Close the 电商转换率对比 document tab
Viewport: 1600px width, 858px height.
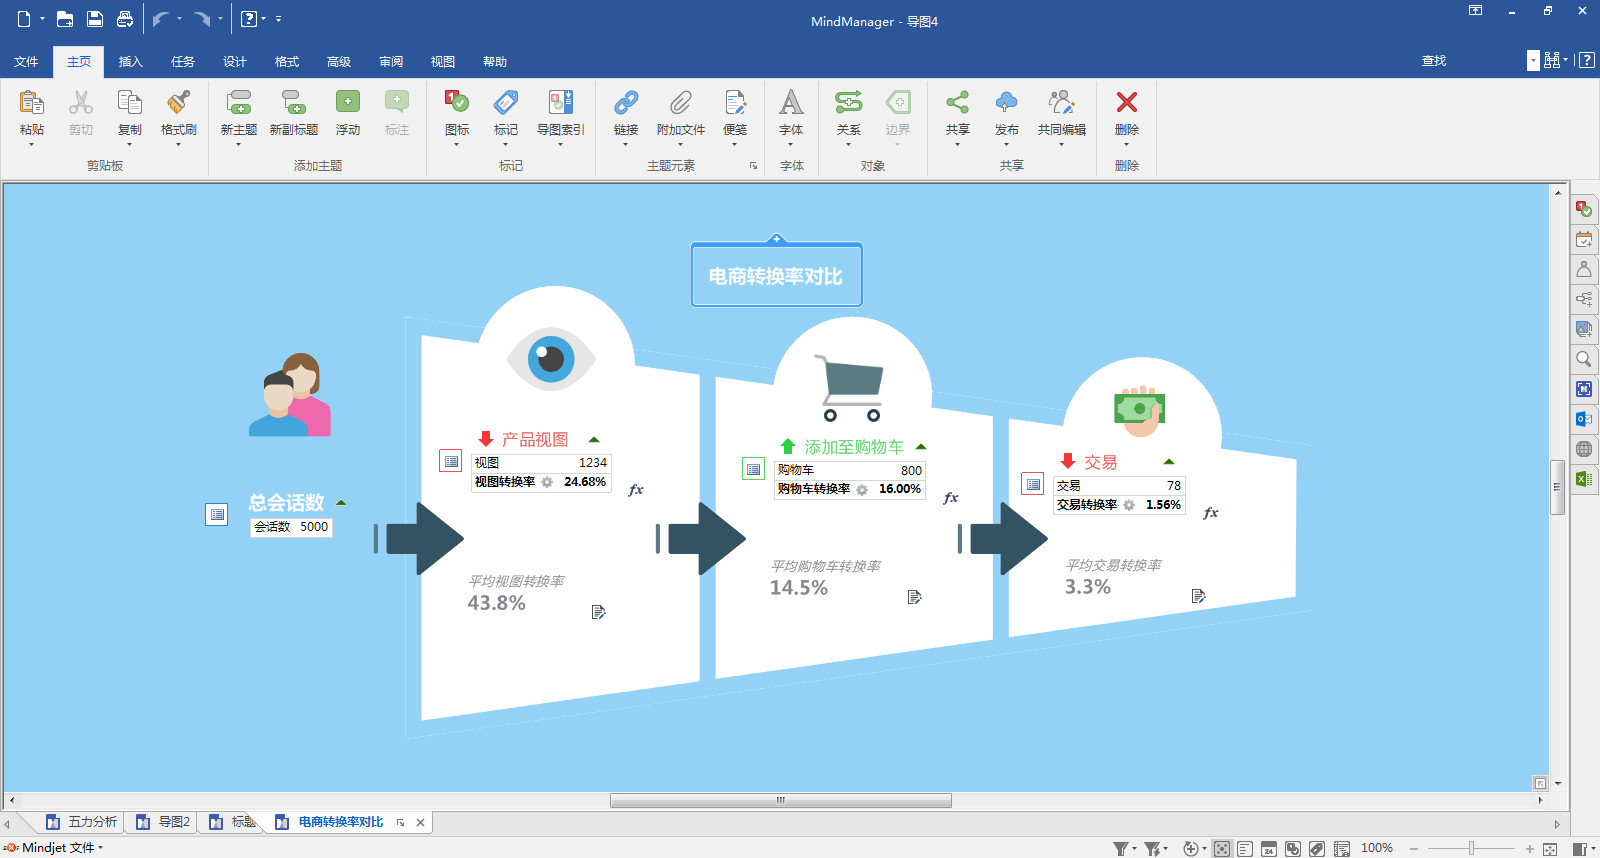coord(421,823)
